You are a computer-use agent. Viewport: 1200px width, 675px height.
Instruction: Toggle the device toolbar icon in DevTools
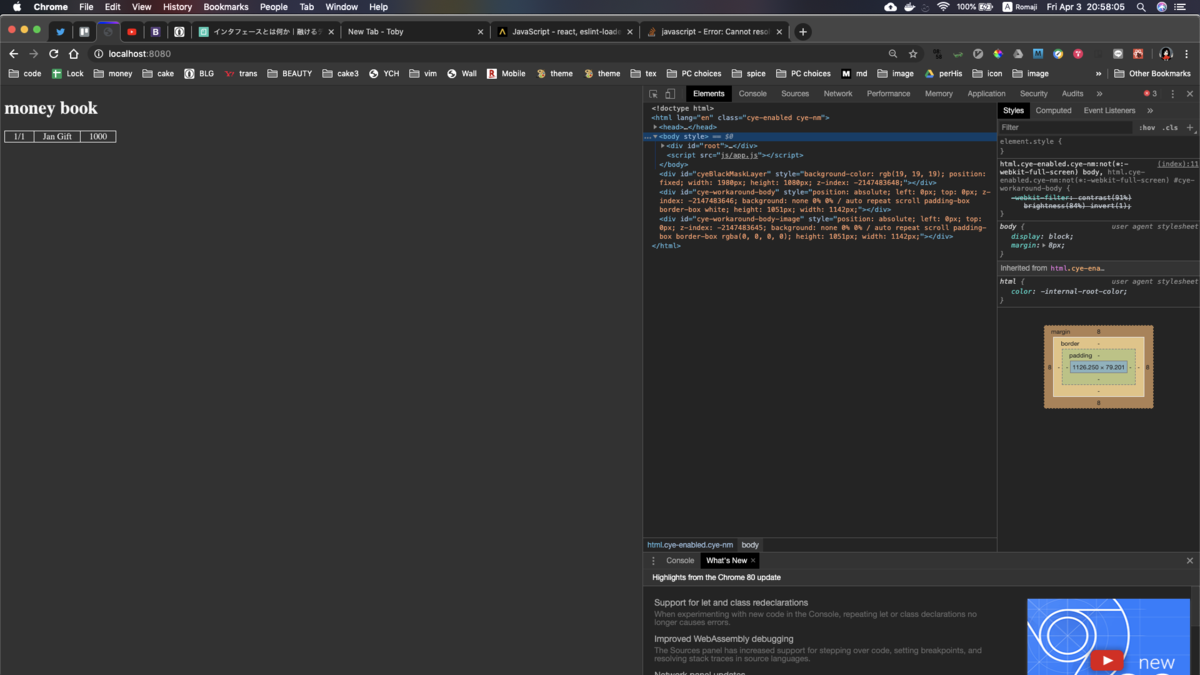point(670,94)
